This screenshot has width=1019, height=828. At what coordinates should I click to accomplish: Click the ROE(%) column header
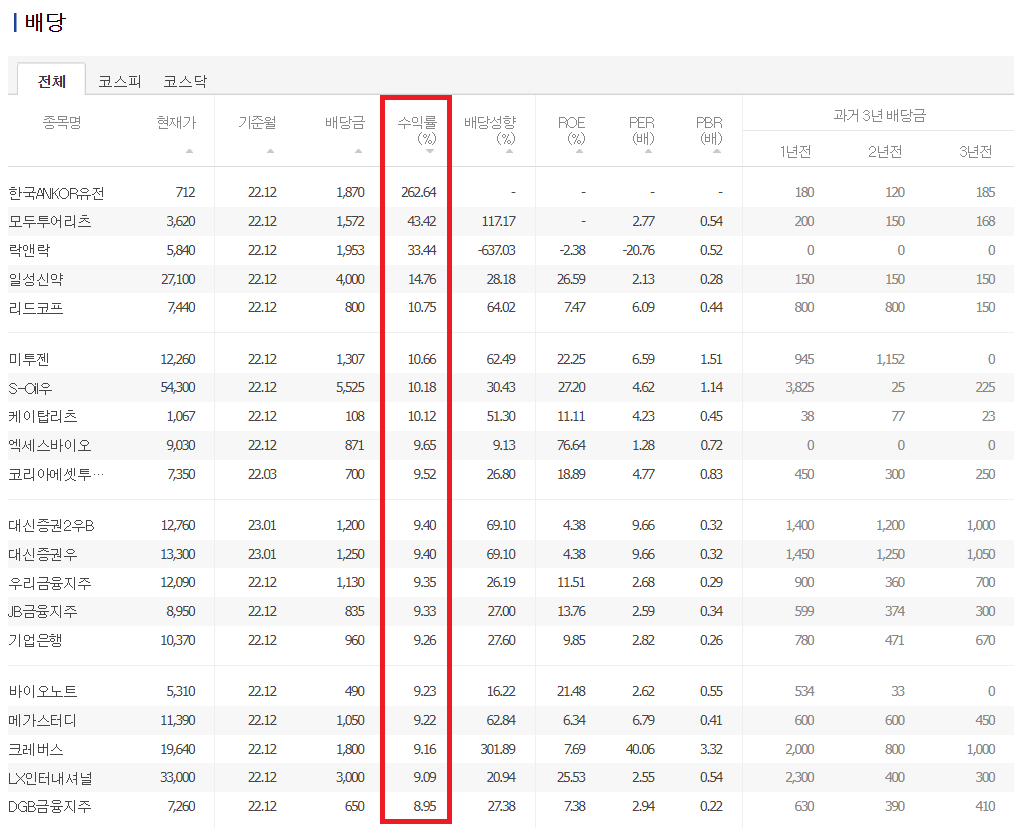[572, 130]
